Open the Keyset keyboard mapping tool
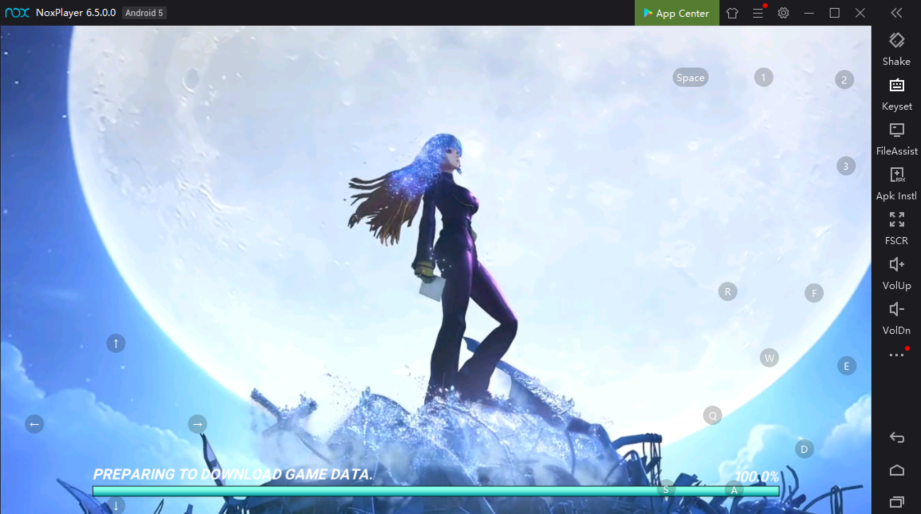The image size is (921, 514). pos(896,95)
